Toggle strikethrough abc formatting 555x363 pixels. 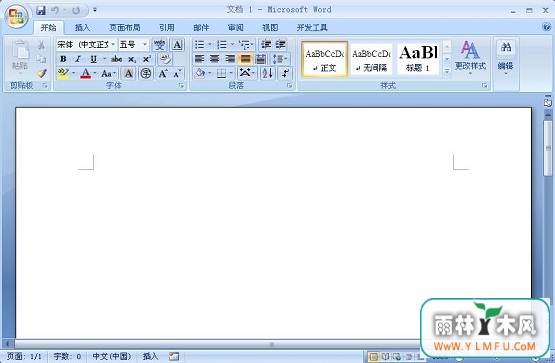click(116, 59)
